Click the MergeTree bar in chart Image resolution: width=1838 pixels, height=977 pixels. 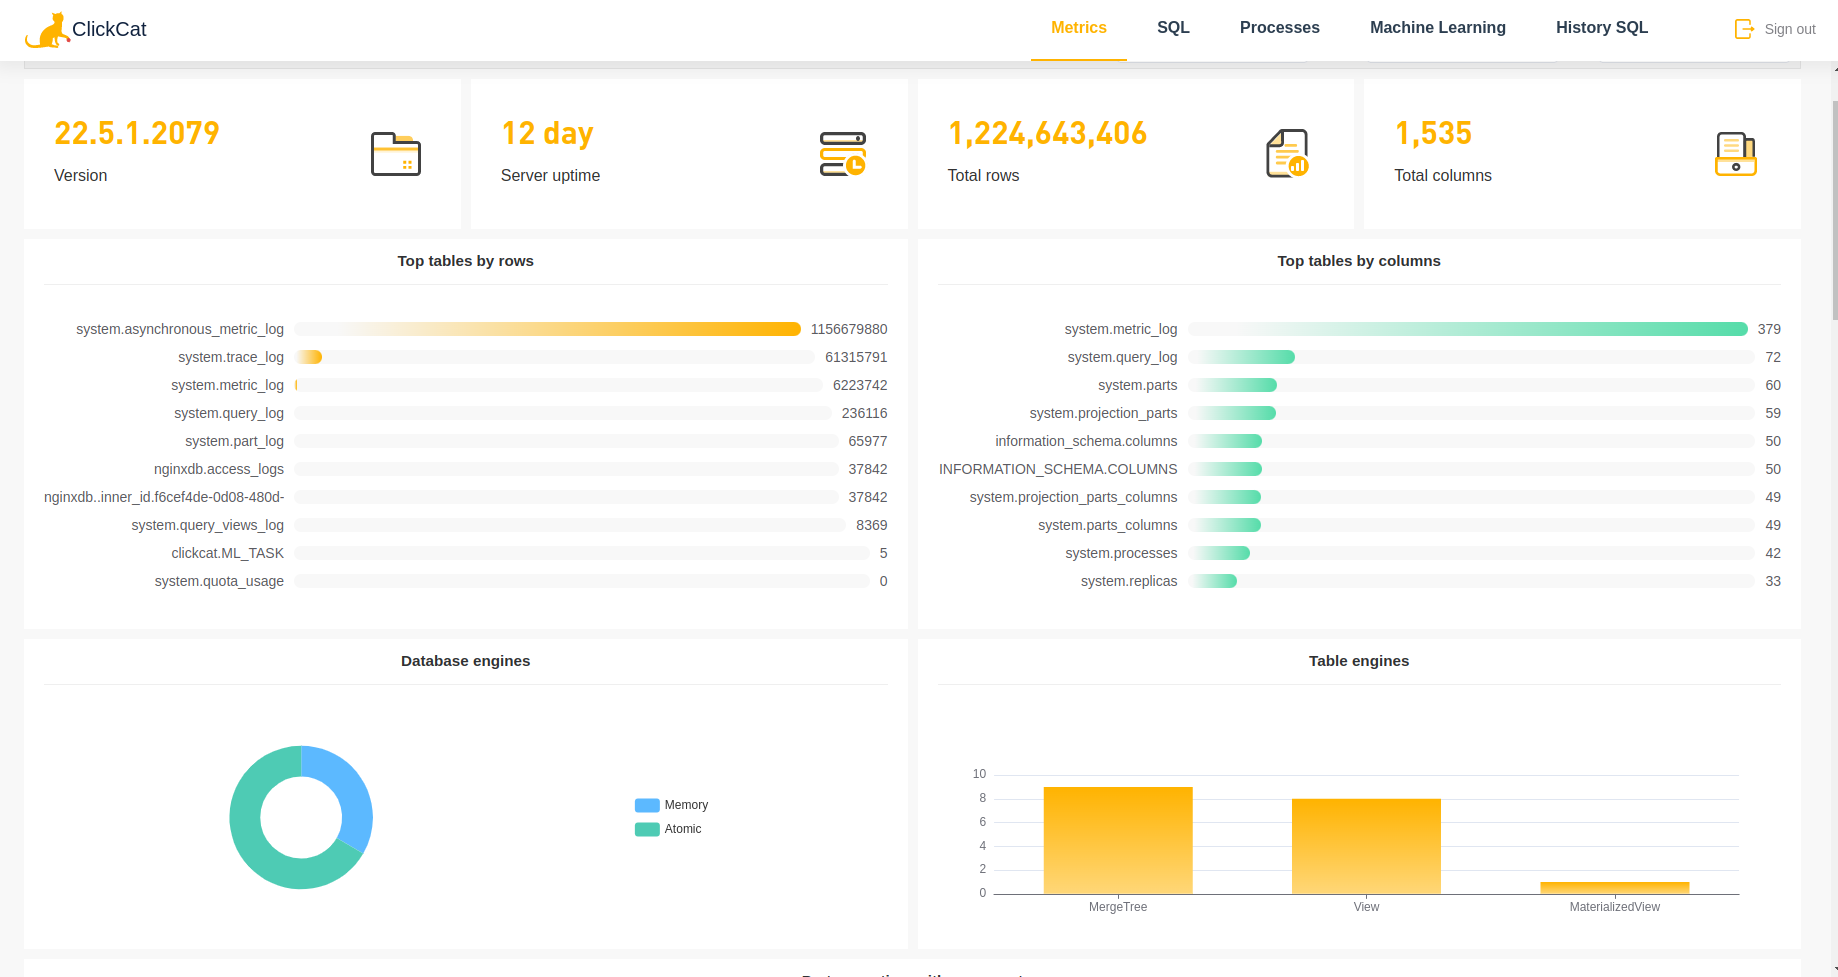pos(1118,840)
